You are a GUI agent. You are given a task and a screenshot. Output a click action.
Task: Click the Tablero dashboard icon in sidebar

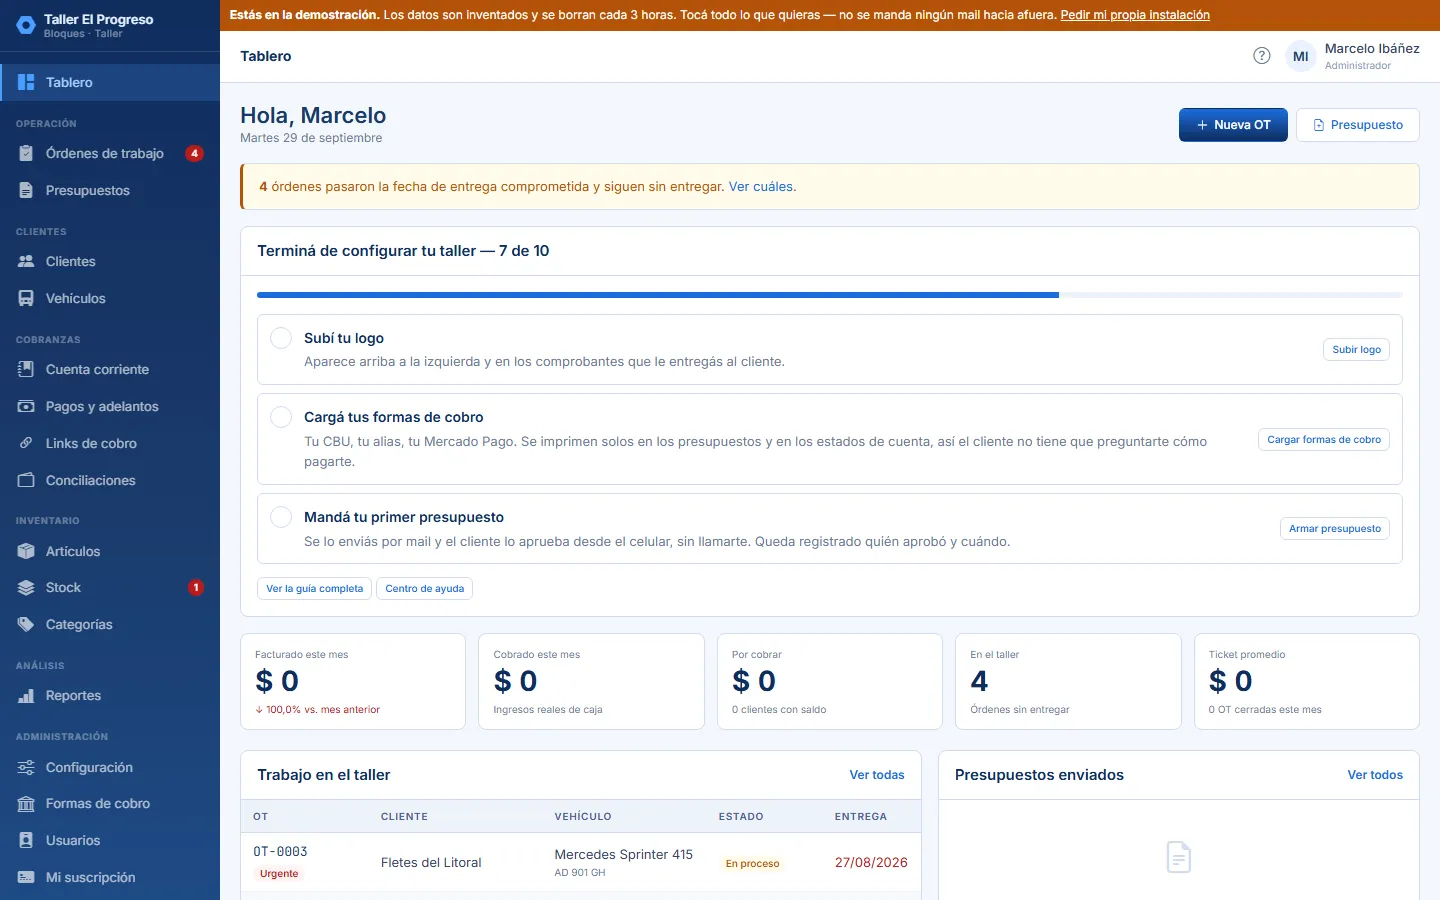[x=26, y=82]
